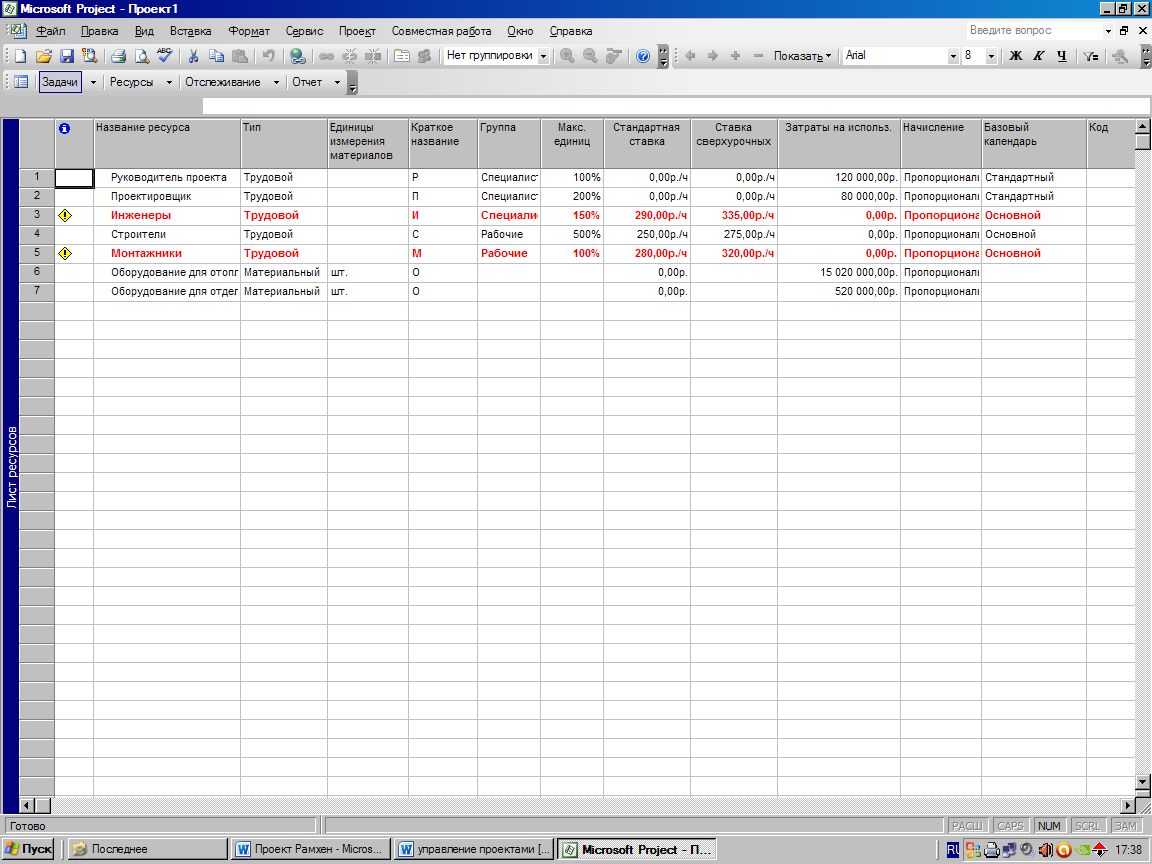The width and height of the screenshot is (1152, 864).
Task: Open the Совместная работа menu
Action: (442, 31)
